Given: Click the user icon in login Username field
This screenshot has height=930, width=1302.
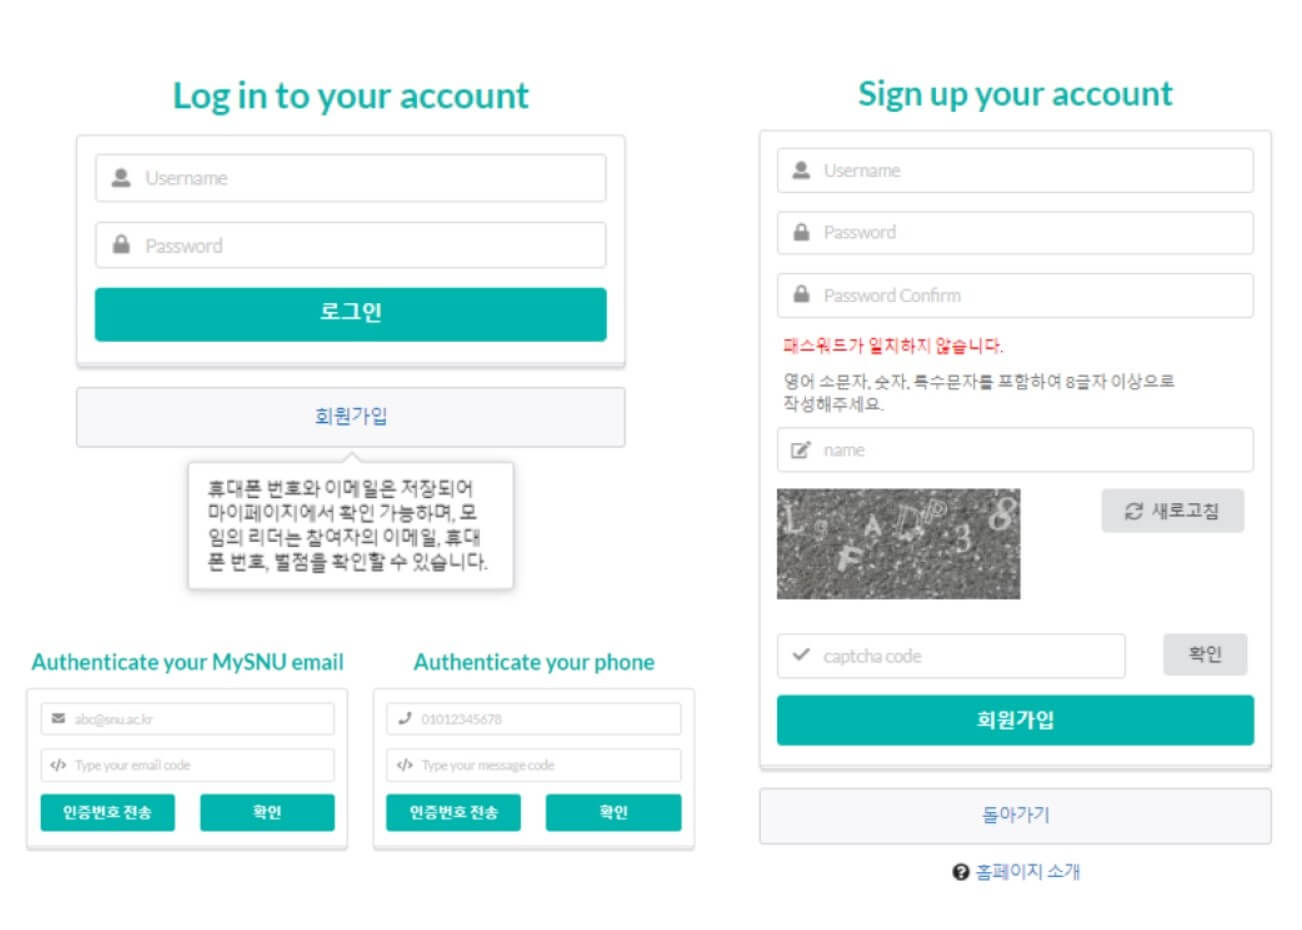Looking at the screenshot, I should coord(121,178).
